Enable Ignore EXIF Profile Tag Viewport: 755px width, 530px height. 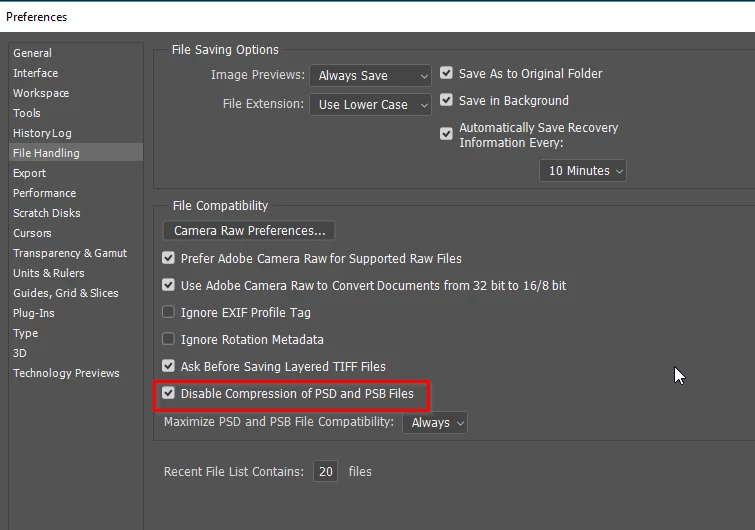168,312
